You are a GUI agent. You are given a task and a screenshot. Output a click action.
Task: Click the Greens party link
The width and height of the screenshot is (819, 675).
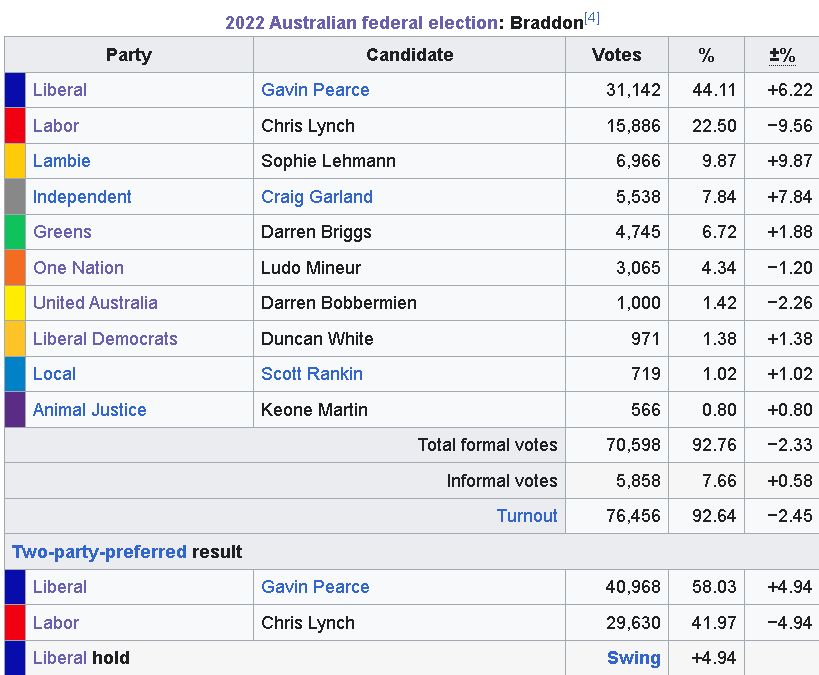62,232
